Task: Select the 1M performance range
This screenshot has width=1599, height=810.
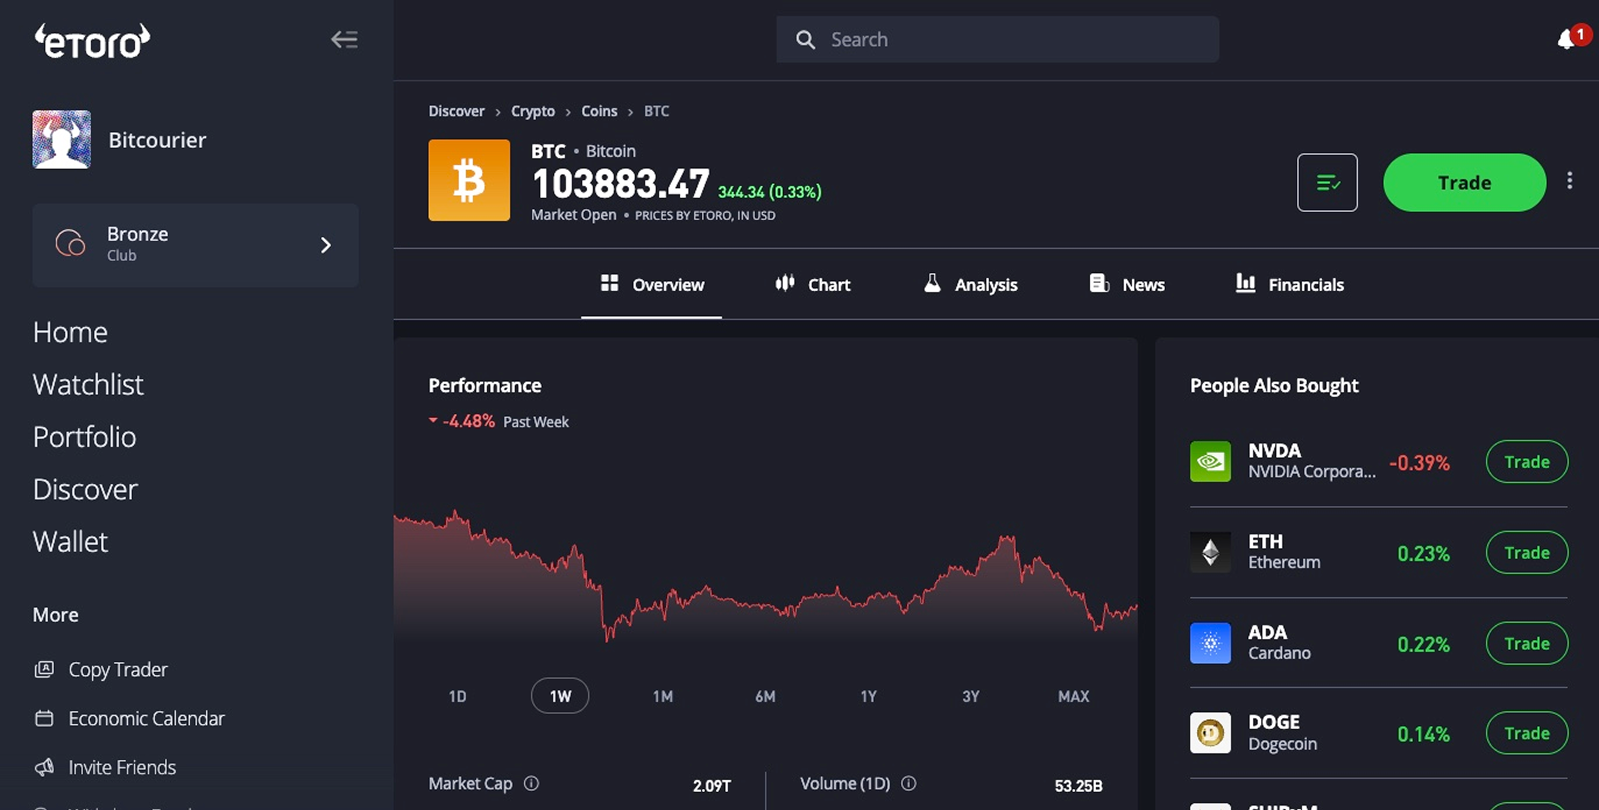Action: 663,696
